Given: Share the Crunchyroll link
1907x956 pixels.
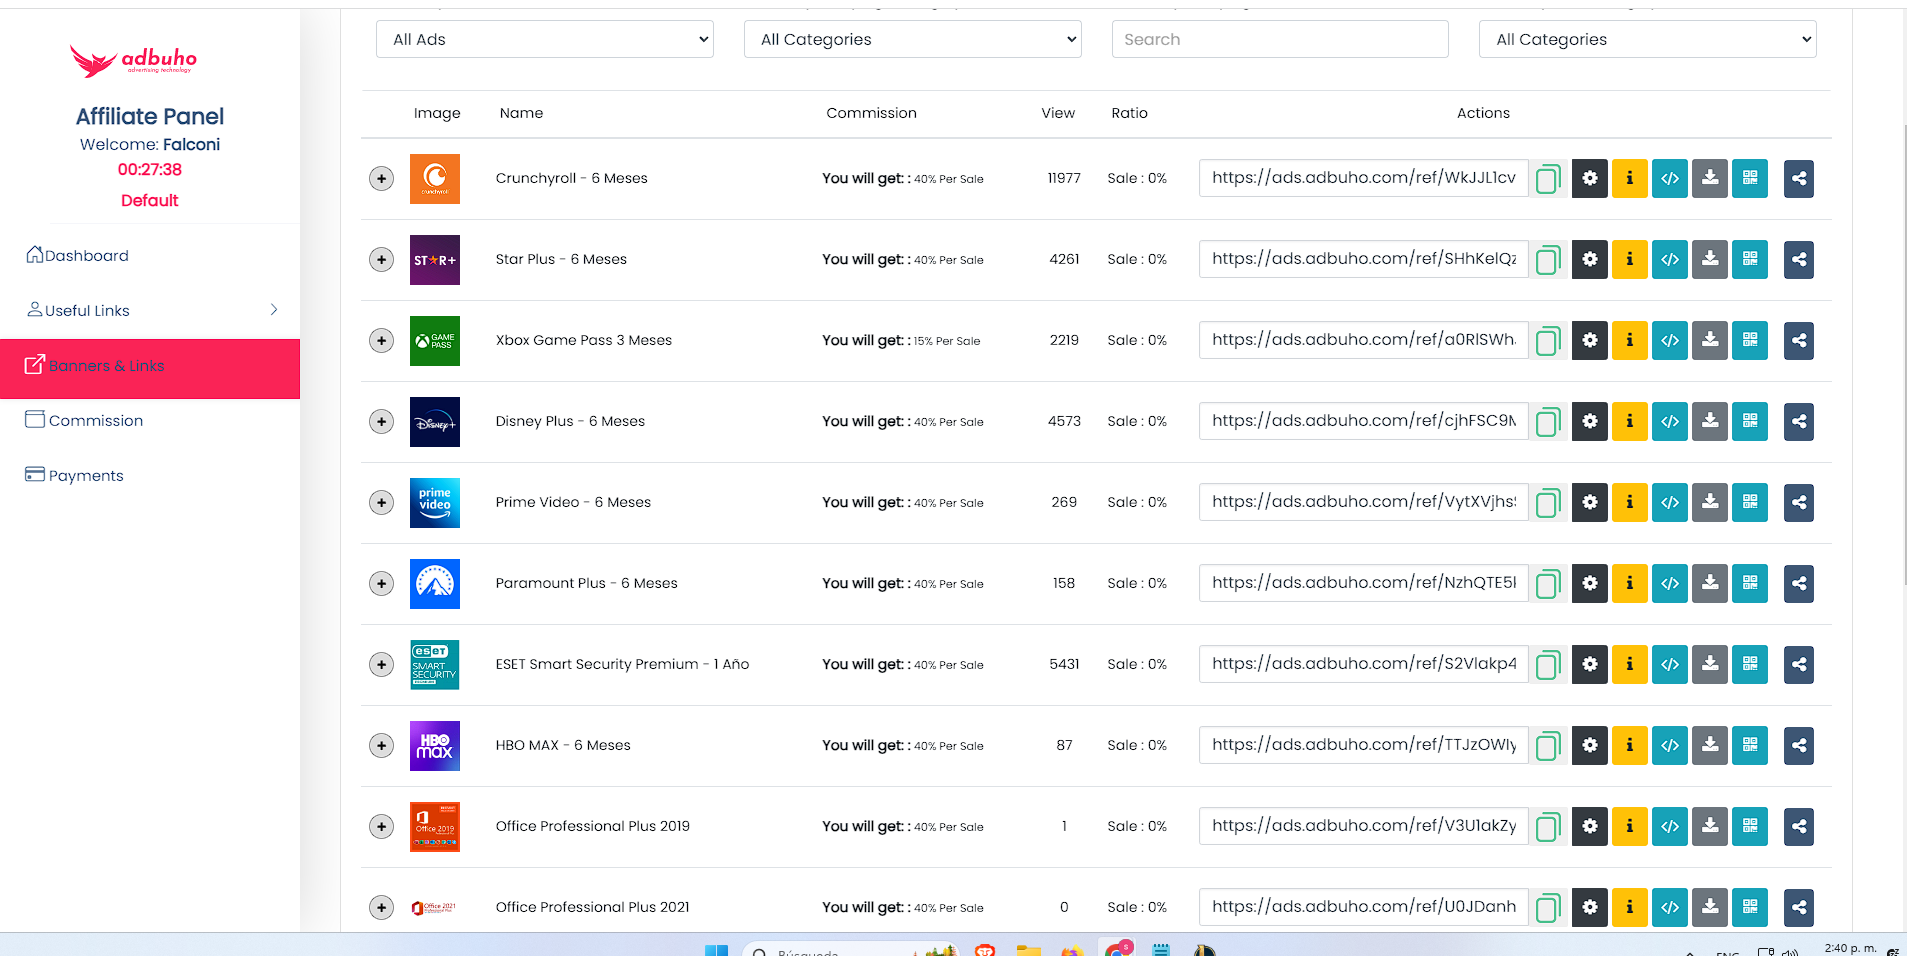Looking at the screenshot, I should click(1799, 179).
